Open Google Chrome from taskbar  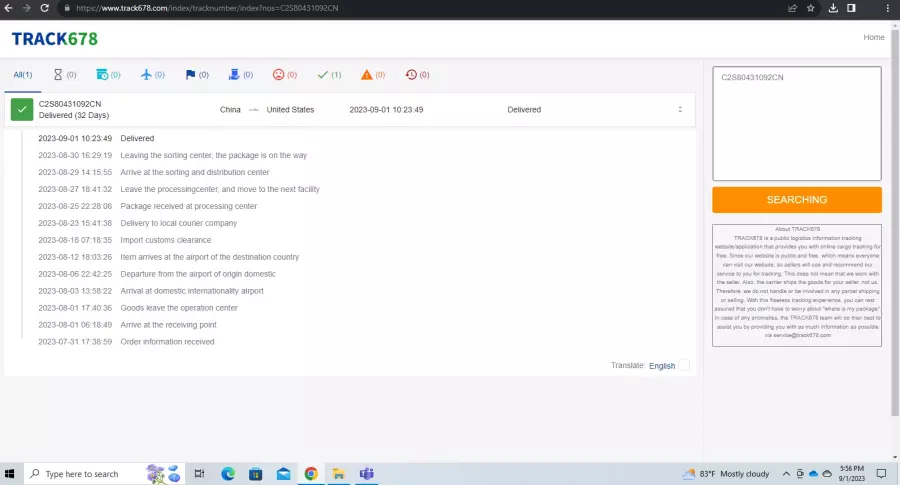311,474
